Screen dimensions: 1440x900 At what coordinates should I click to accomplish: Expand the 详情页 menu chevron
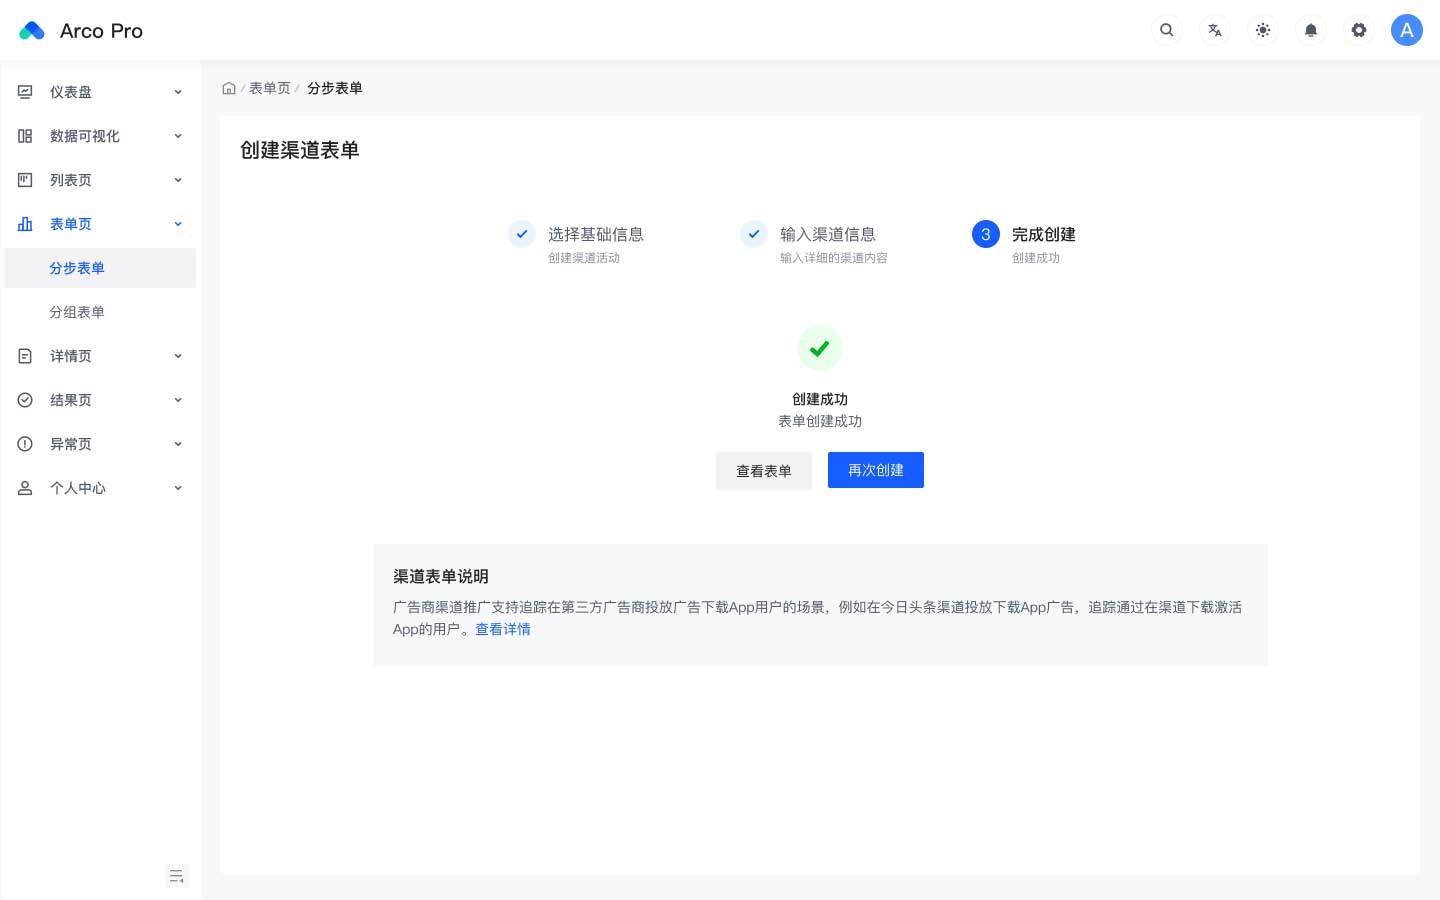click(x=178, y=356)
